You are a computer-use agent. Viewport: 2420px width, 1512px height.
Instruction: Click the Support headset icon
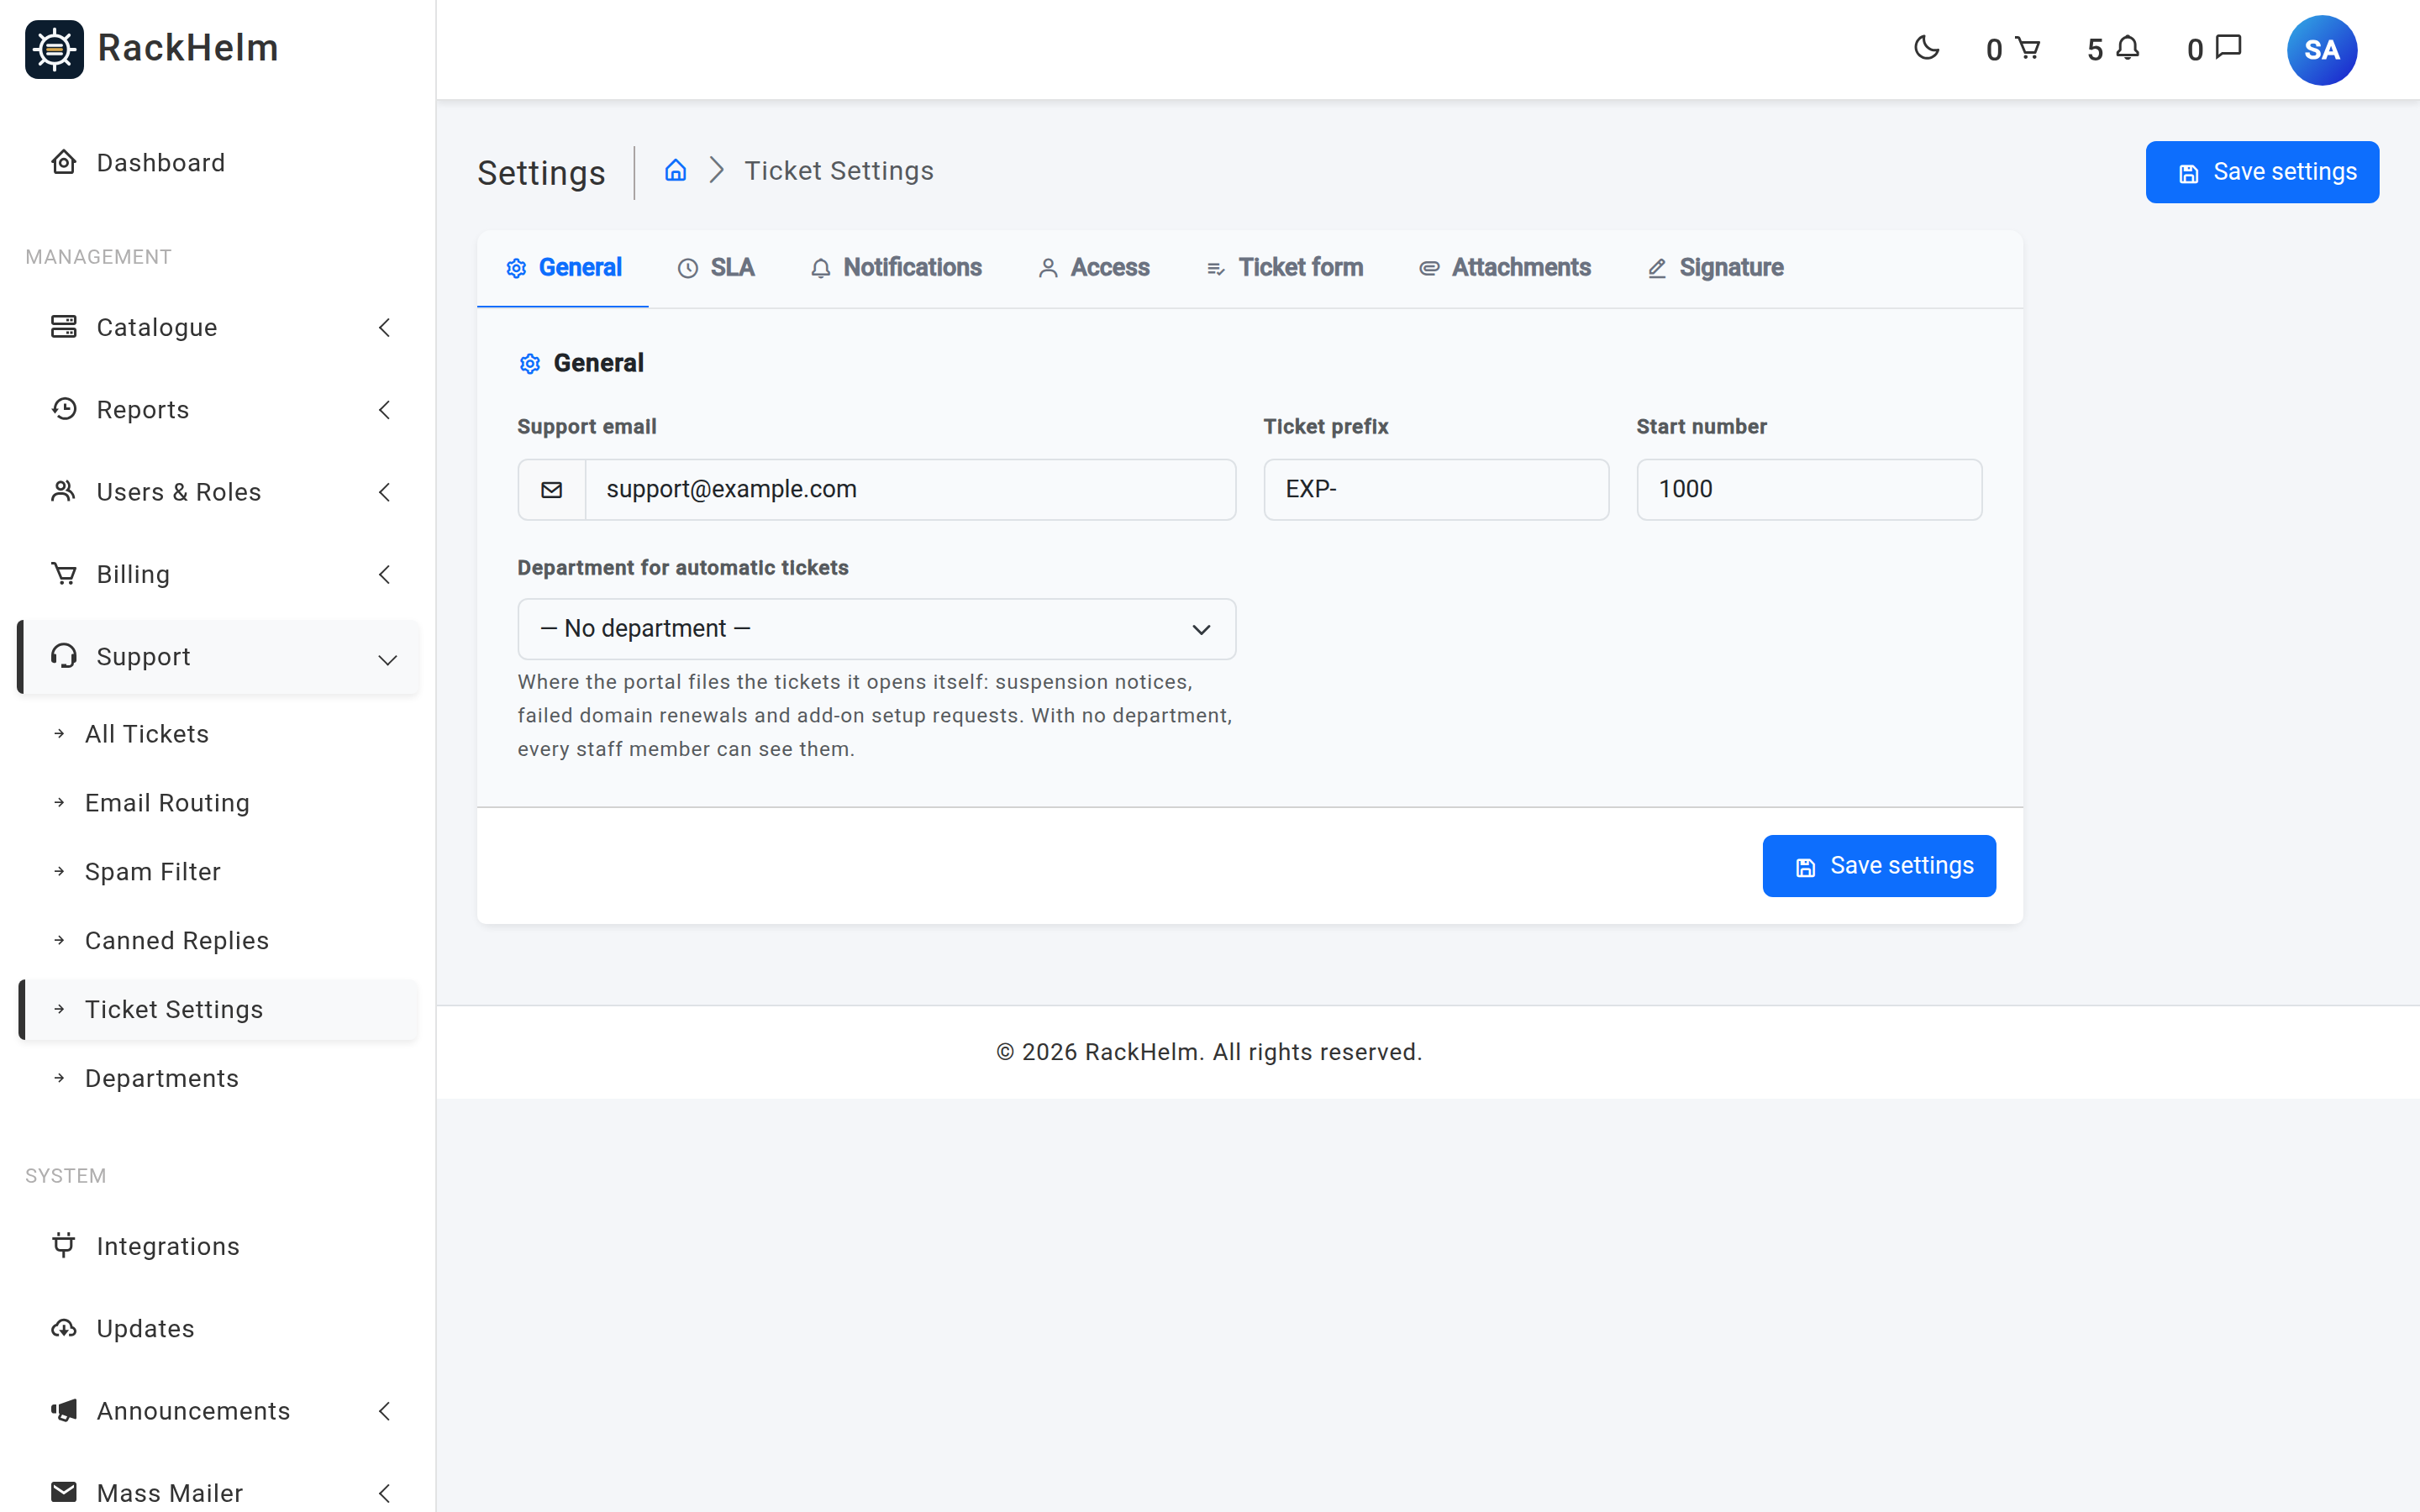click(64, 656)
